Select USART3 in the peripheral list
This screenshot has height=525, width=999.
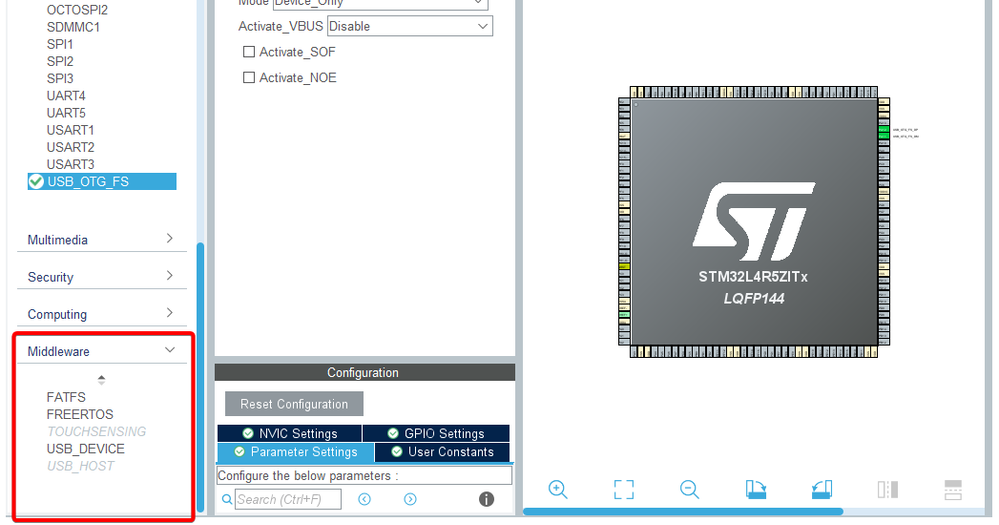(x=70, y=165)
